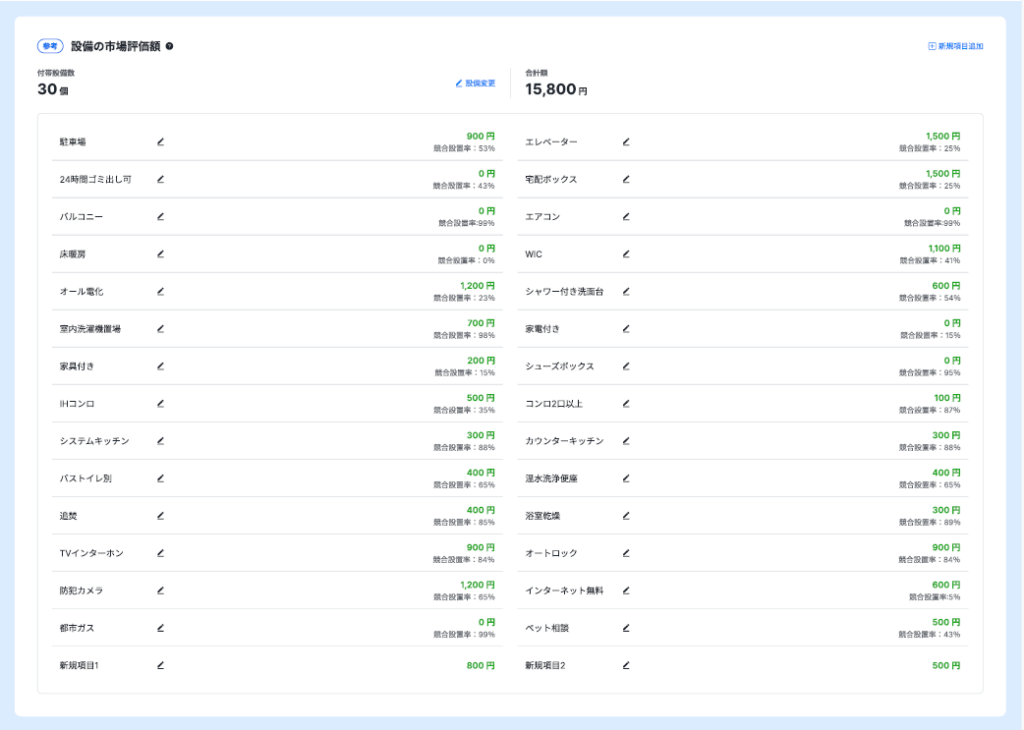Click the 900 円 amount for 駐車場

480,136
